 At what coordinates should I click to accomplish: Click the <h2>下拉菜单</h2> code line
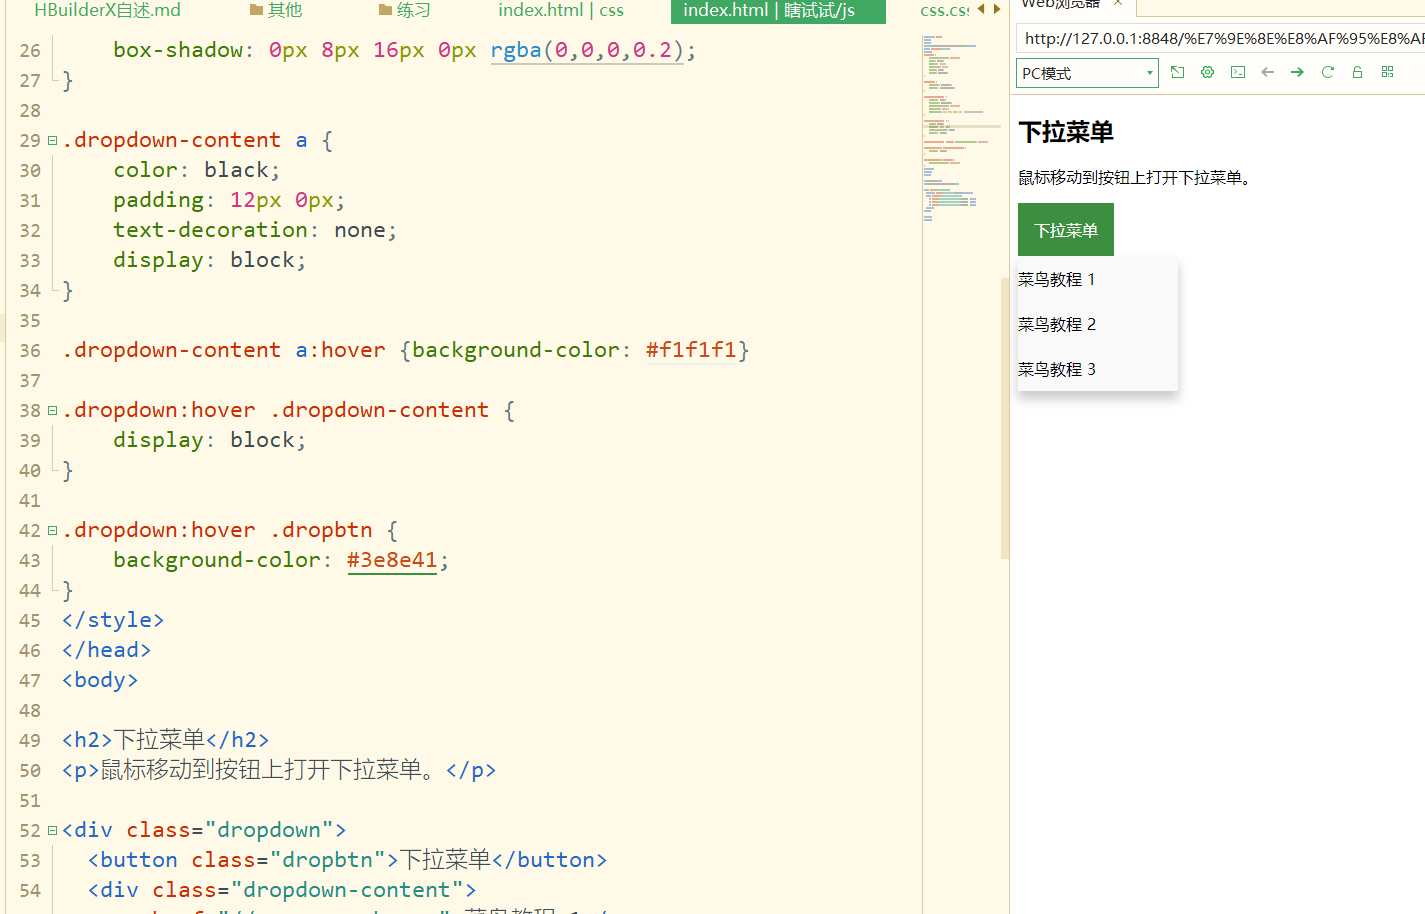pos(166,740)
